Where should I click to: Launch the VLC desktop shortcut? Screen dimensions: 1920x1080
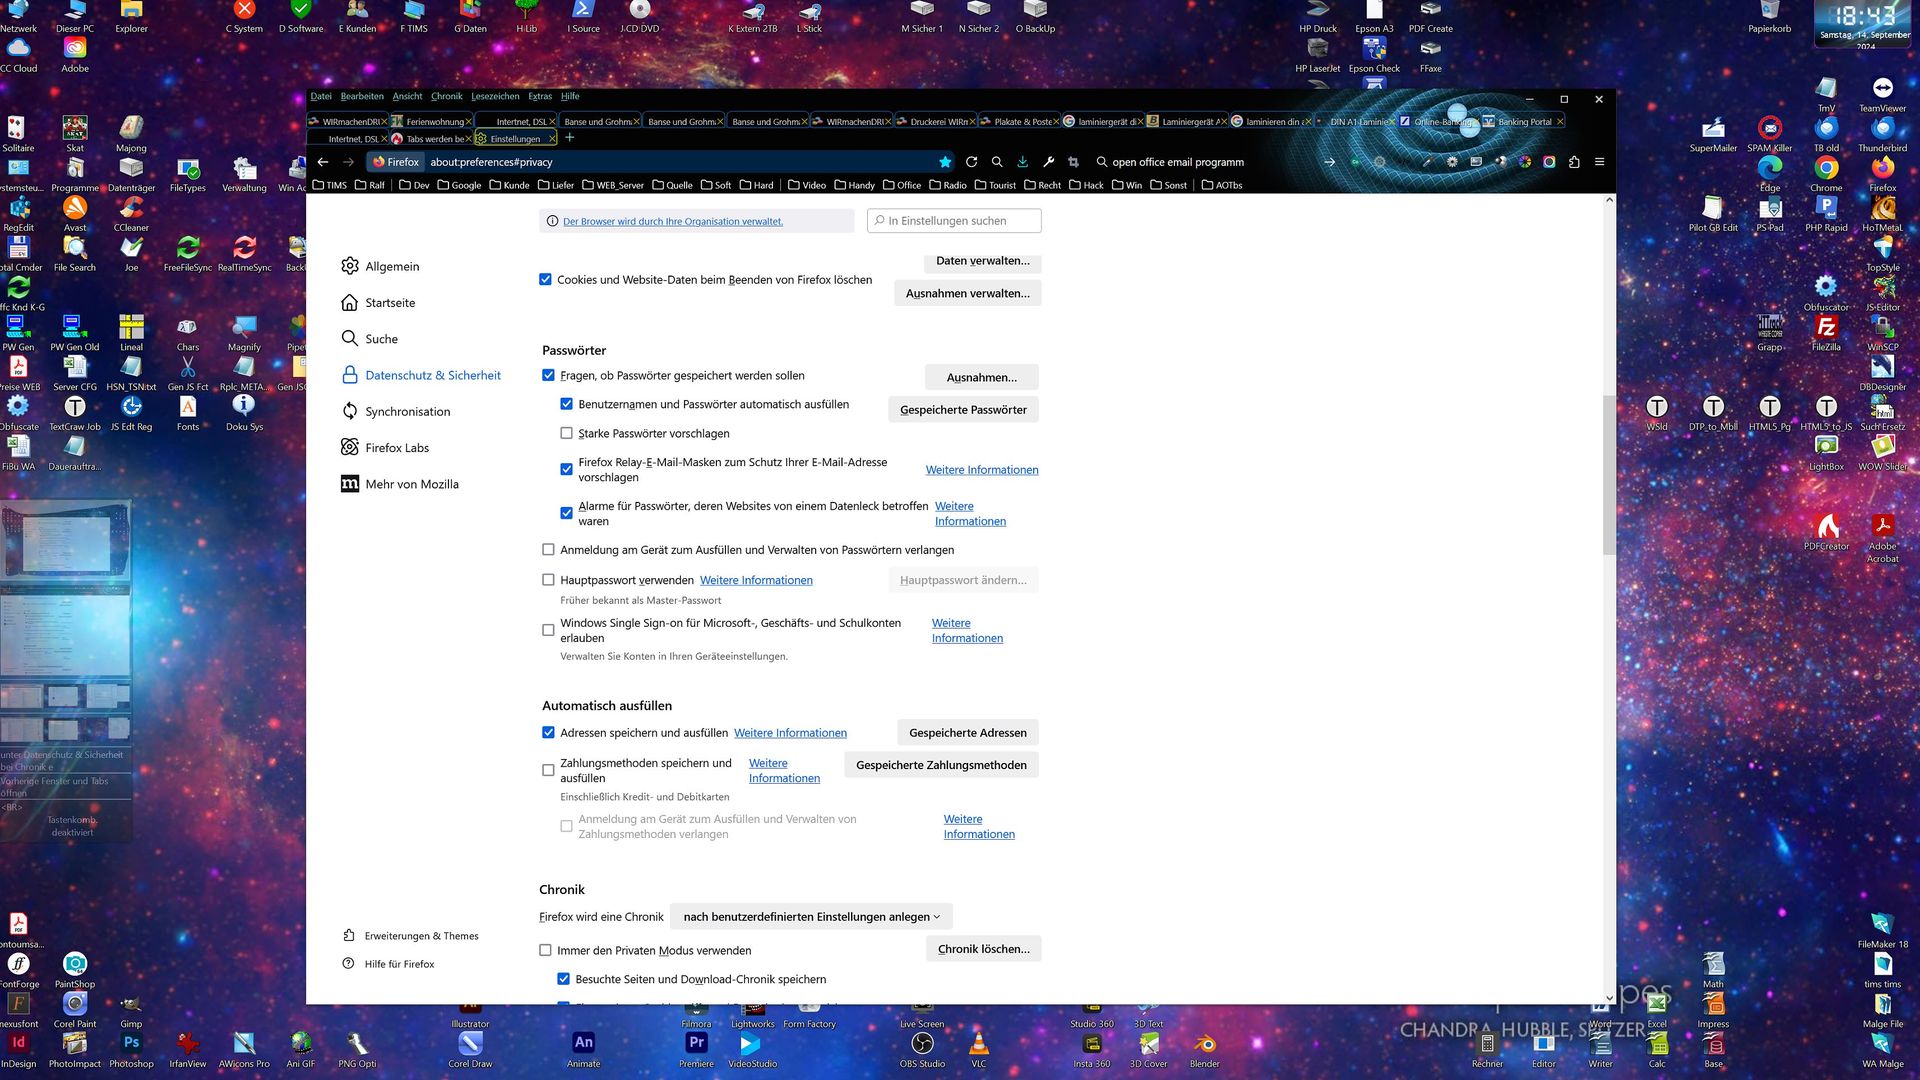(978, 1046)
